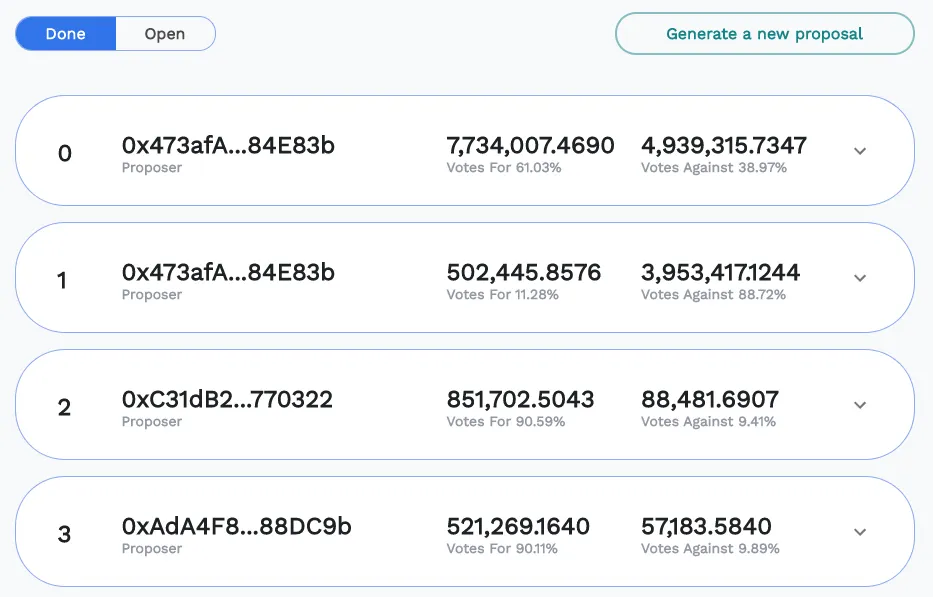Select proposal row numbered 0
This screenshot has width=933, height=597.
coord(63,151)
